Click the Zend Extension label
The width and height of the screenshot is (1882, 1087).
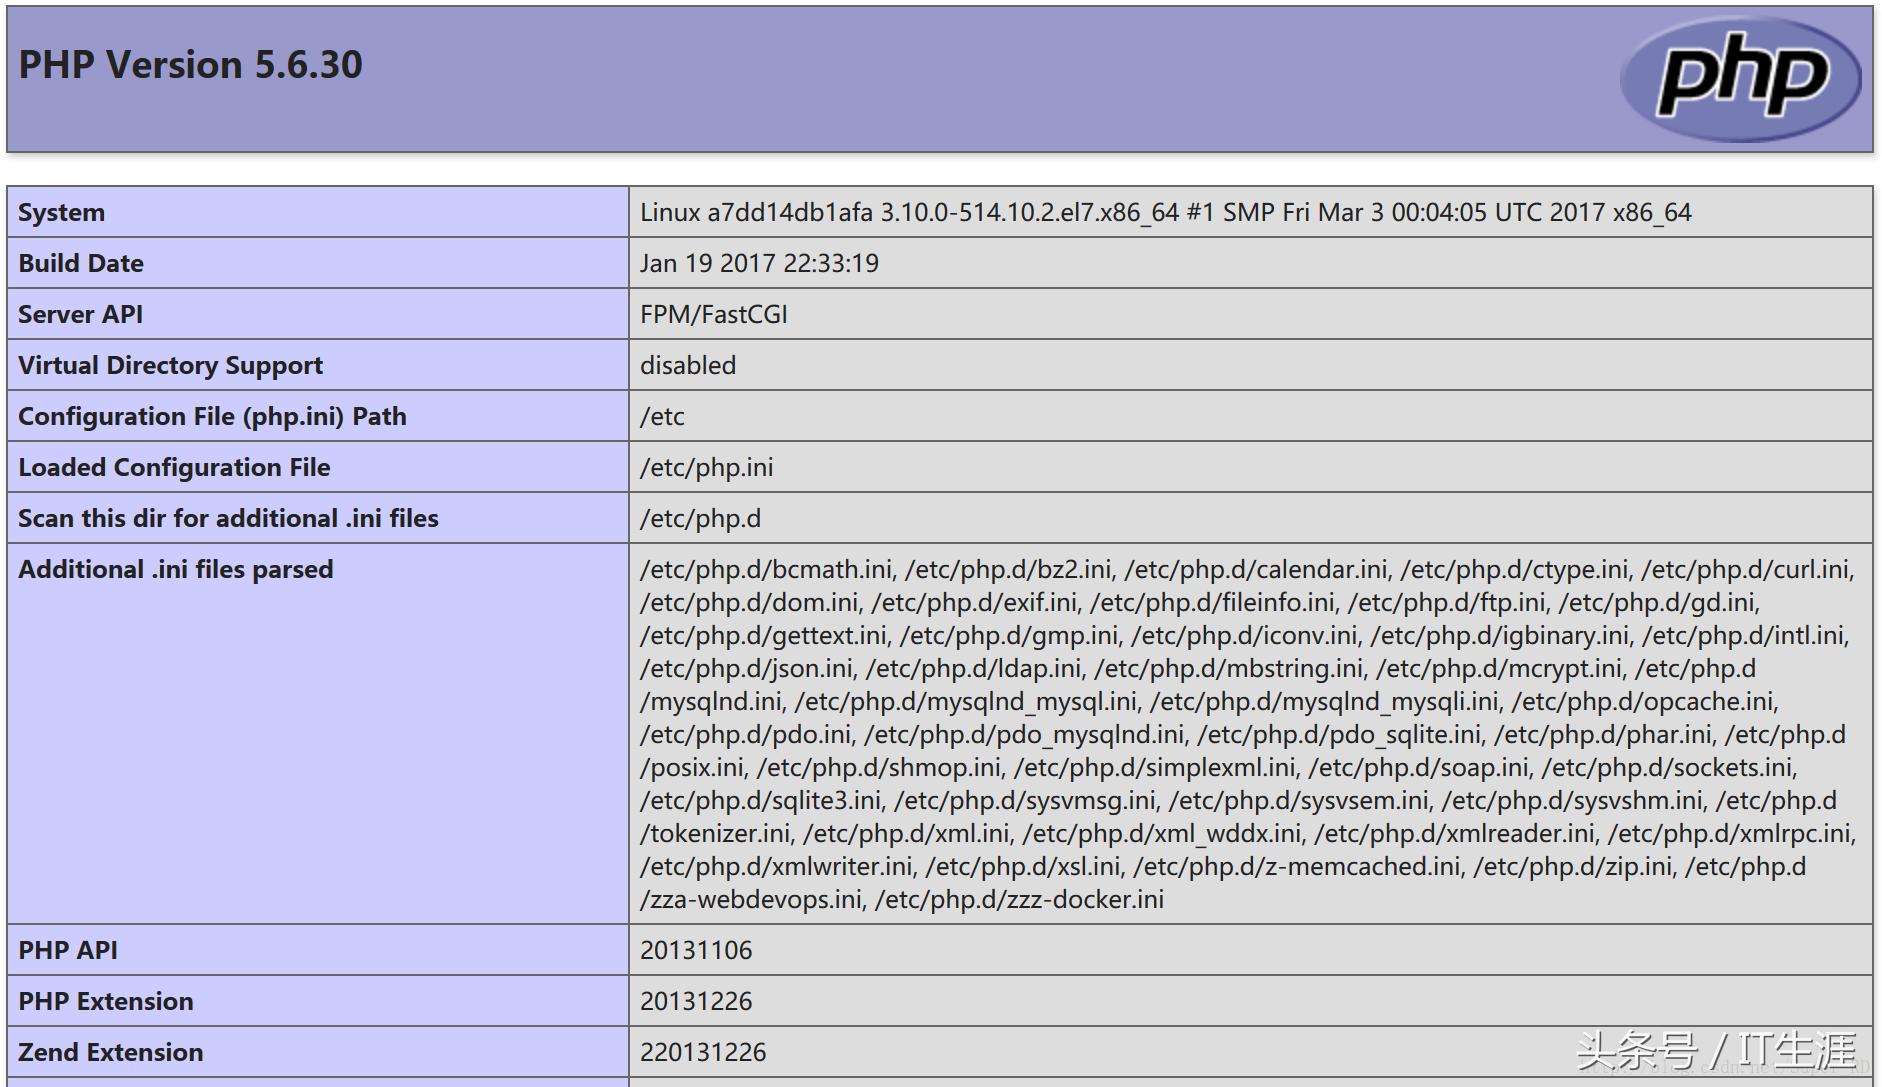pyautogui.click(x=110, y=1052)
